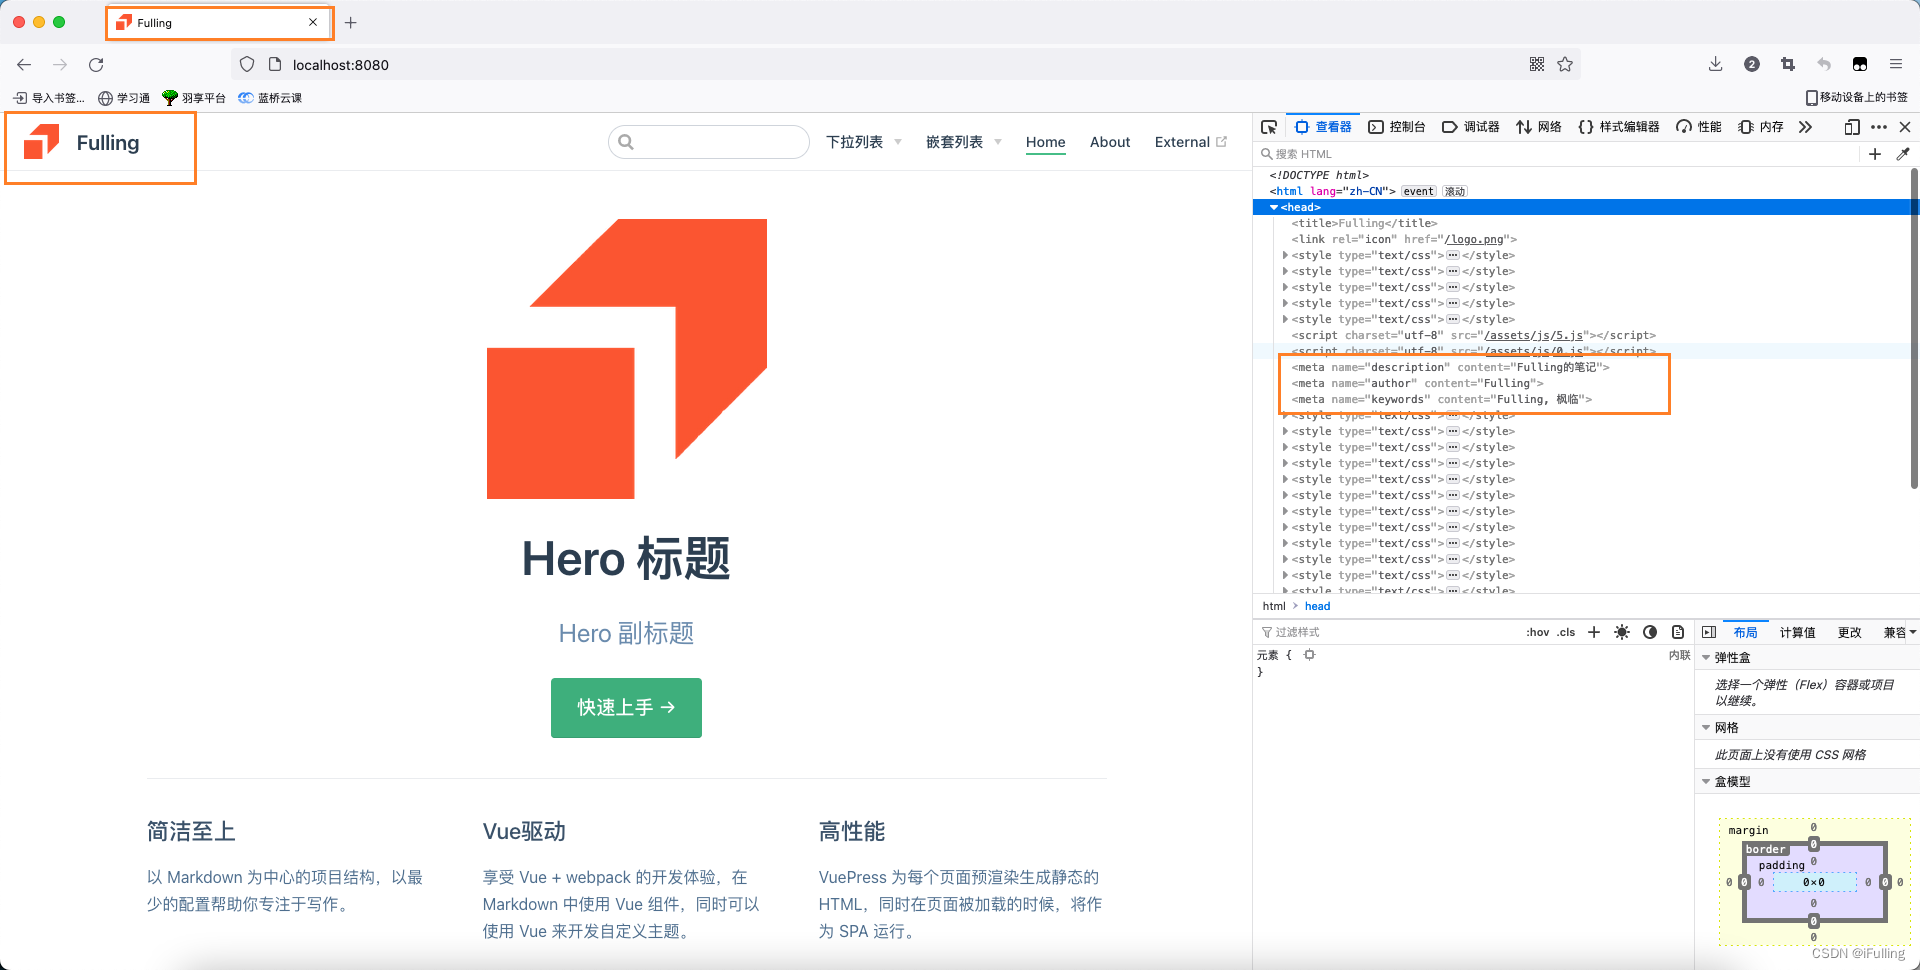1920x970 pixels.
Task: Expand the first style node under head
Action: coord(1285,255)
